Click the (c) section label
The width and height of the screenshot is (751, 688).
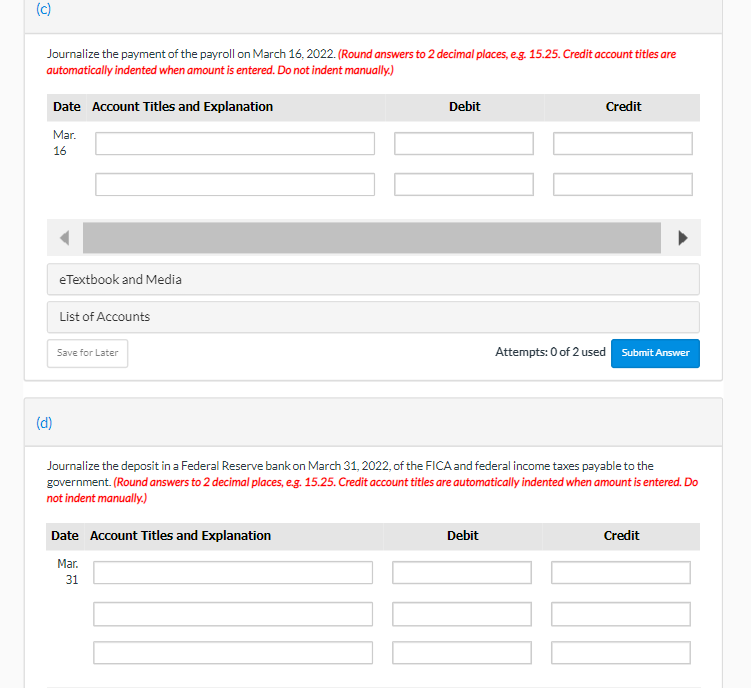[x=44, y=9]
